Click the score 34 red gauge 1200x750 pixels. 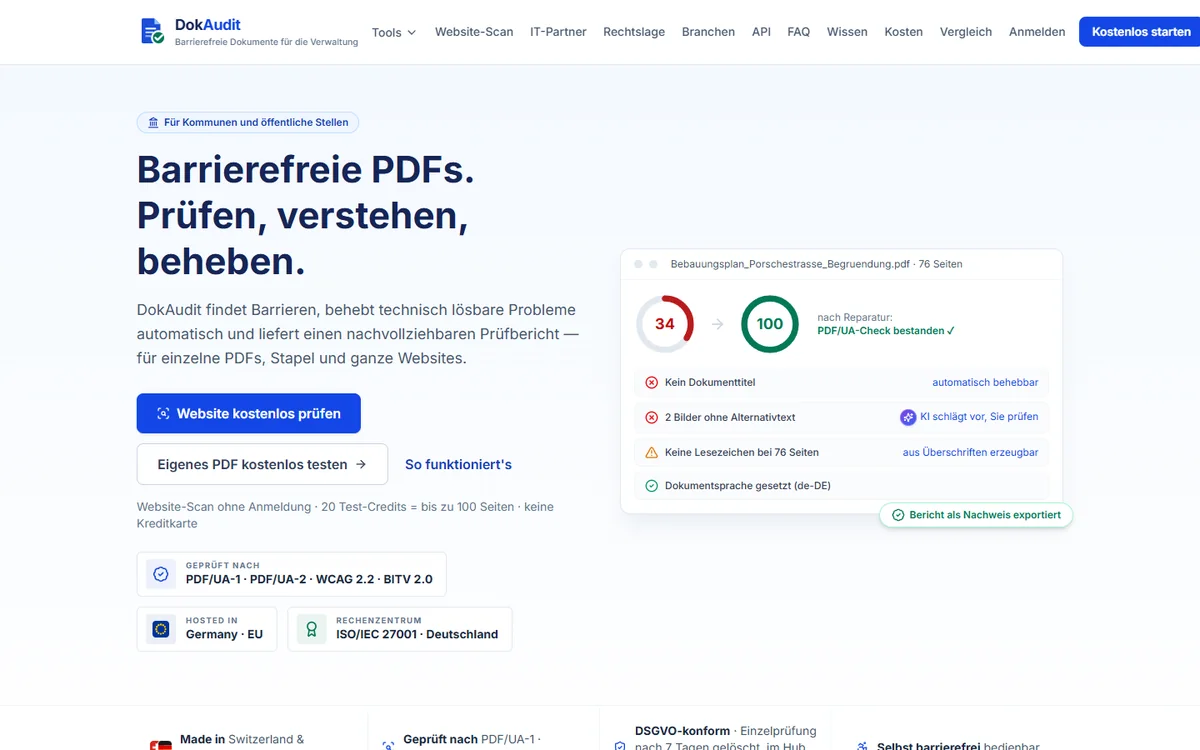[x=665, y=324]
